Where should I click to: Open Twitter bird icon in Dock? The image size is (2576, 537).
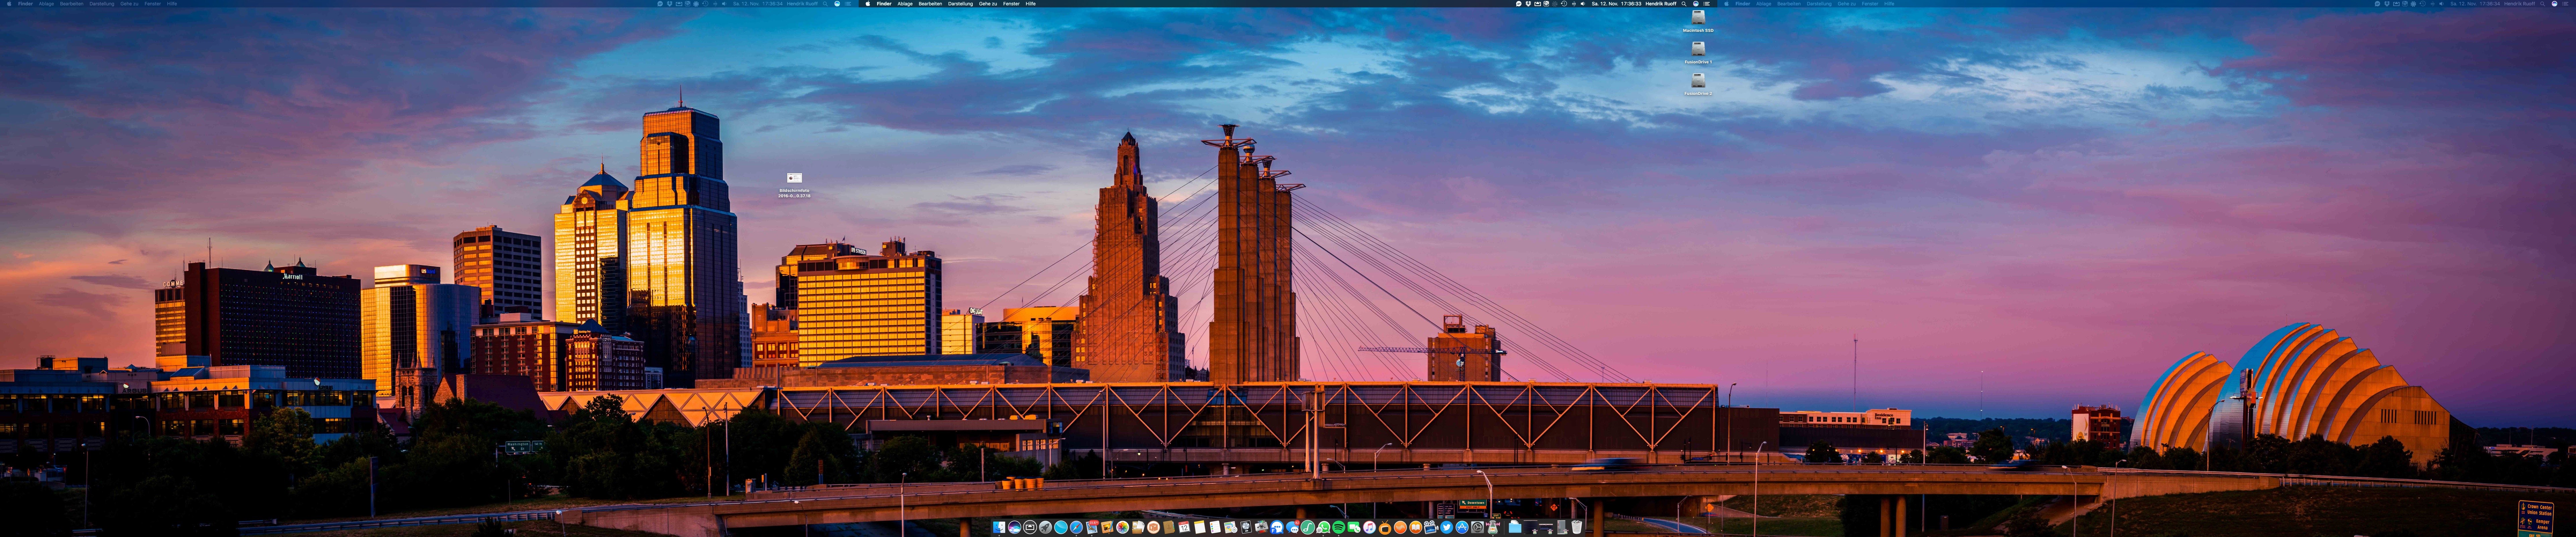pos(1447,527)
